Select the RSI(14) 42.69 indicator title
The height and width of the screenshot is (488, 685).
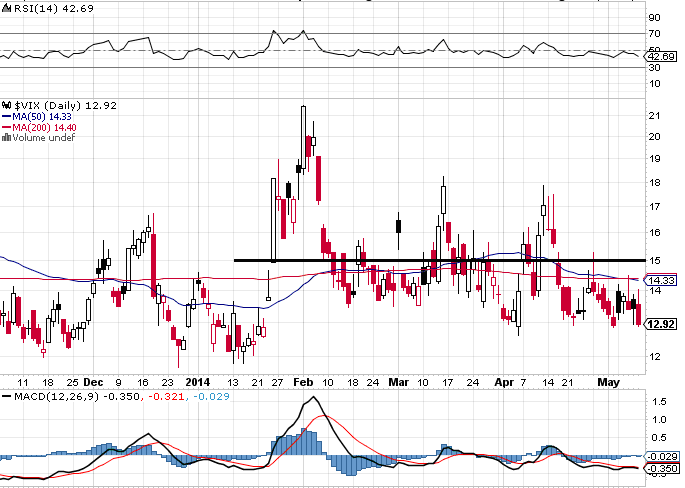[54, 8]
